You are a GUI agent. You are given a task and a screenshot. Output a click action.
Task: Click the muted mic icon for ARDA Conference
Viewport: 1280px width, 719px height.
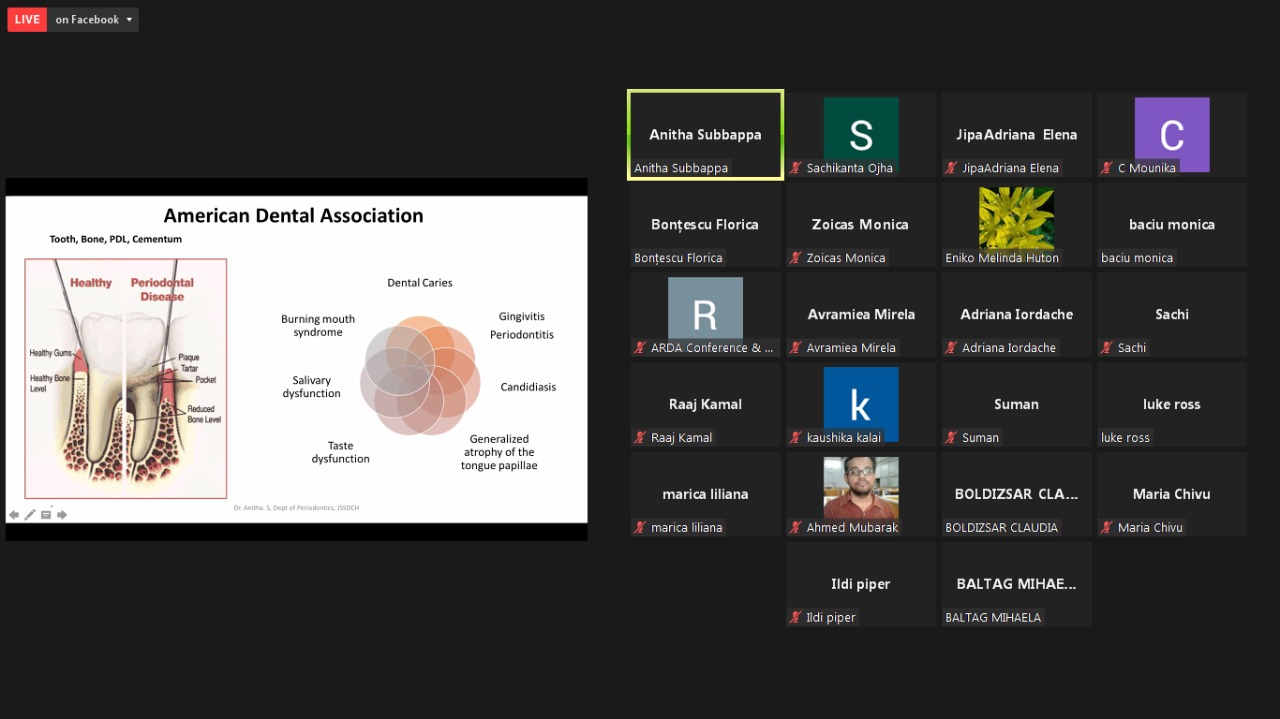tap(640, 348)
